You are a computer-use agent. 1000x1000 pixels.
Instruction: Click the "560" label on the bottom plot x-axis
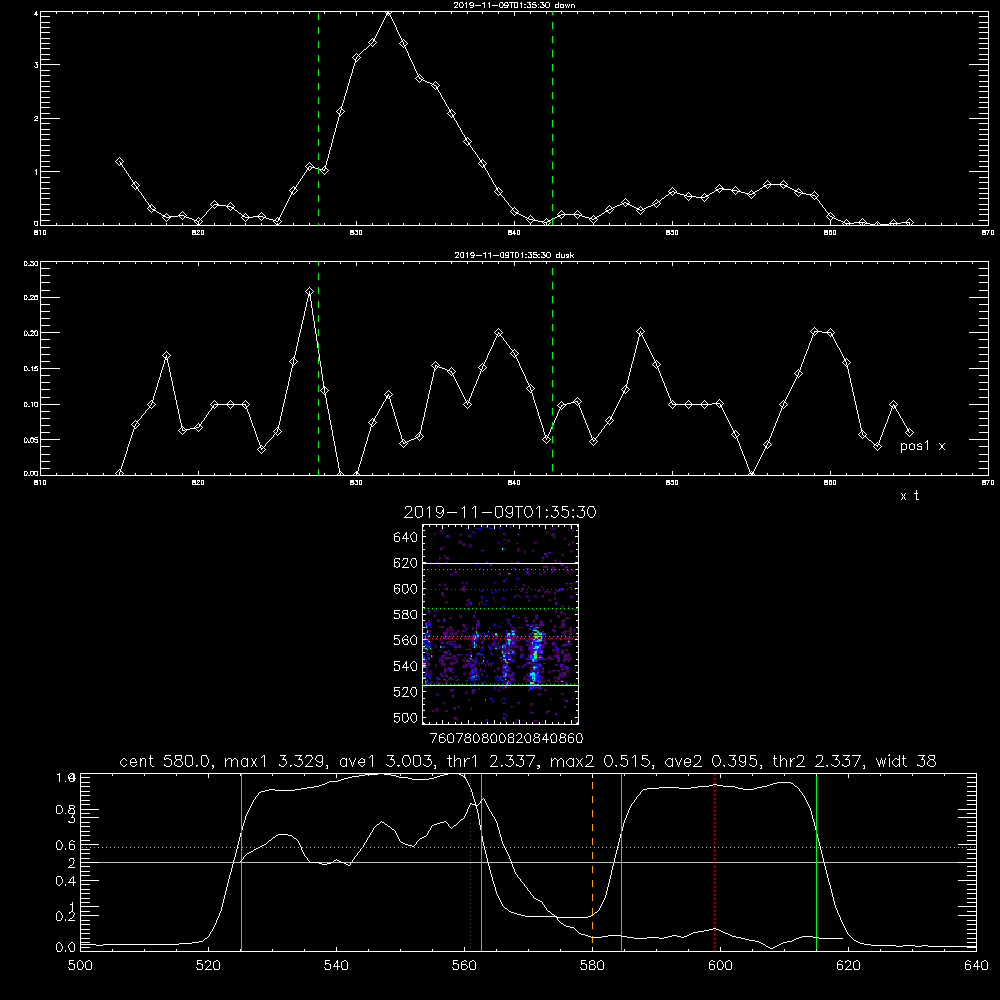click(464, 966)
